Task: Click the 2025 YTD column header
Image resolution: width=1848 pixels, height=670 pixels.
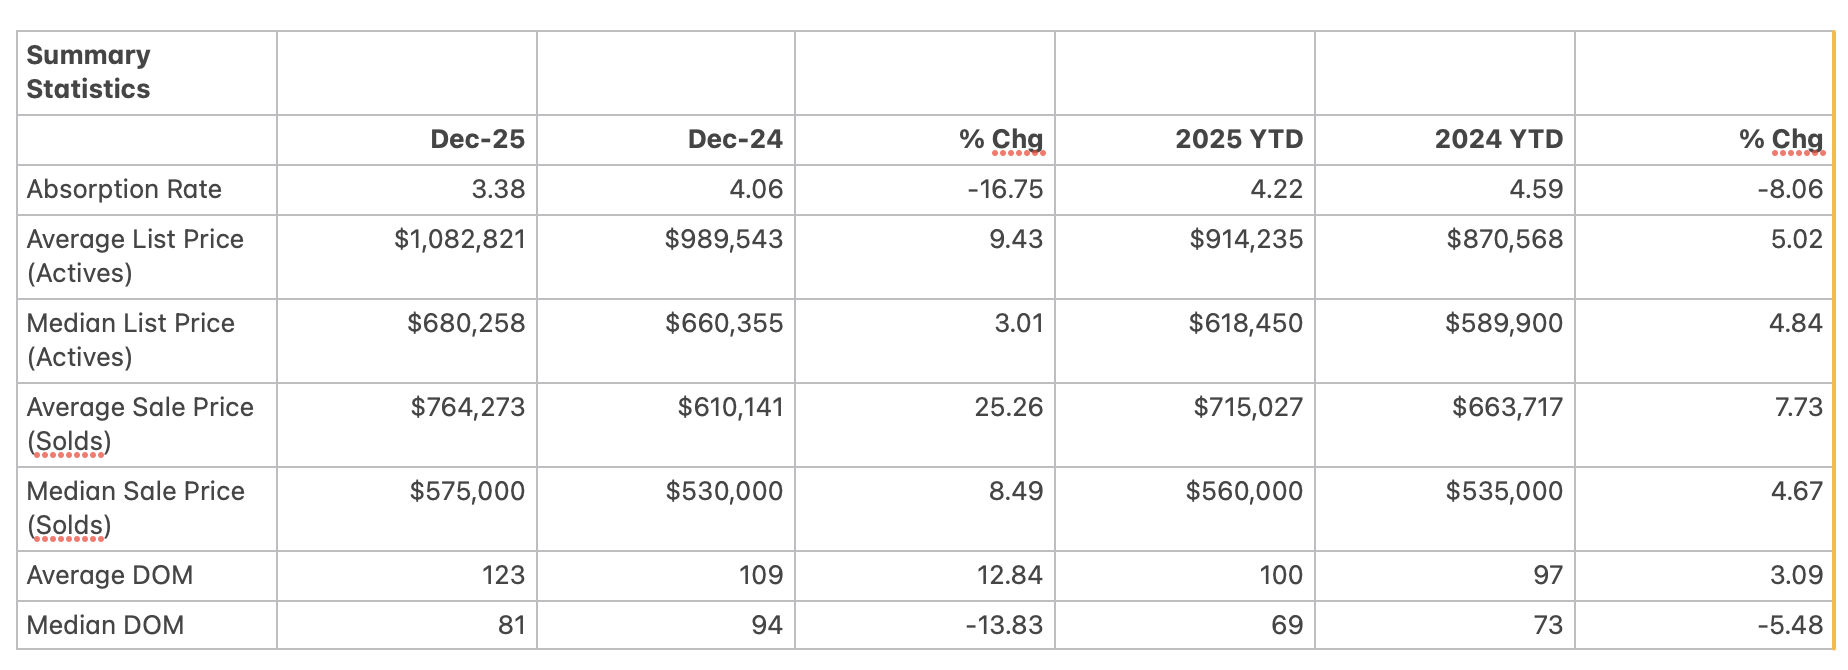Action: (x=1239, y=139)
